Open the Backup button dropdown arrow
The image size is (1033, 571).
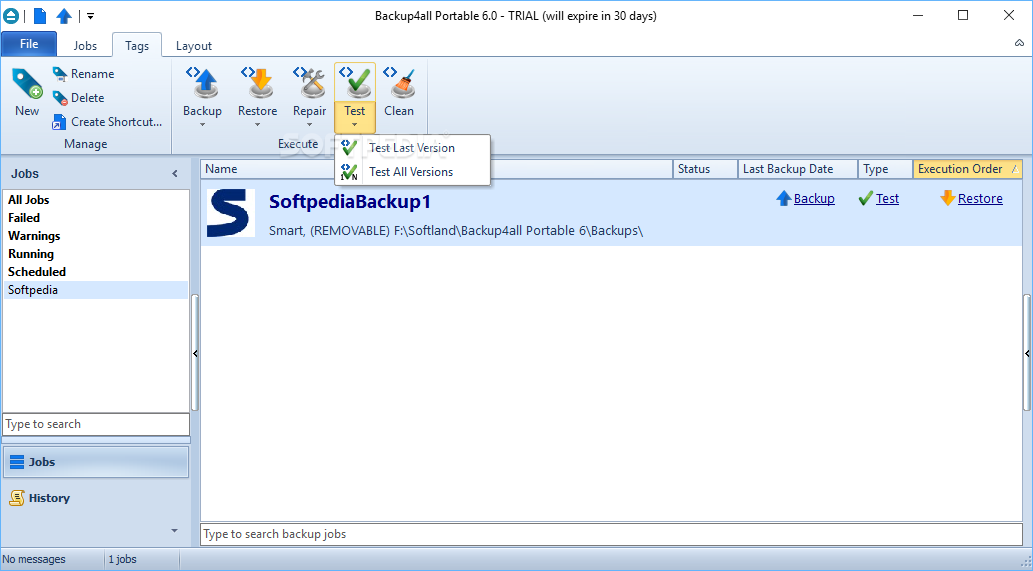click(202, 125)
